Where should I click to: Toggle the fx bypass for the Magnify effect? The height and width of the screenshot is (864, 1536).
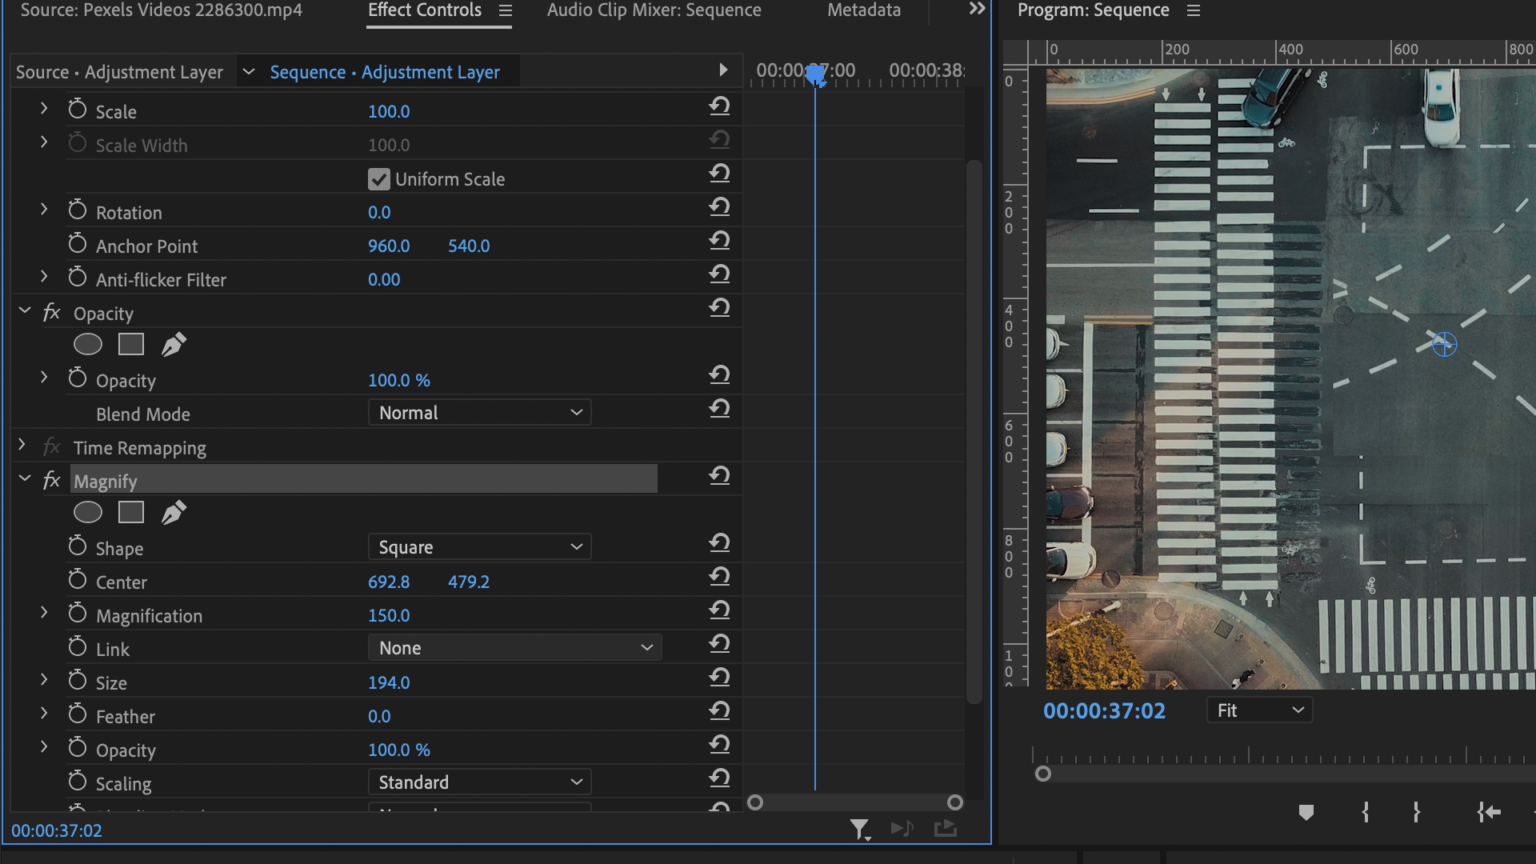coord(50,480)
